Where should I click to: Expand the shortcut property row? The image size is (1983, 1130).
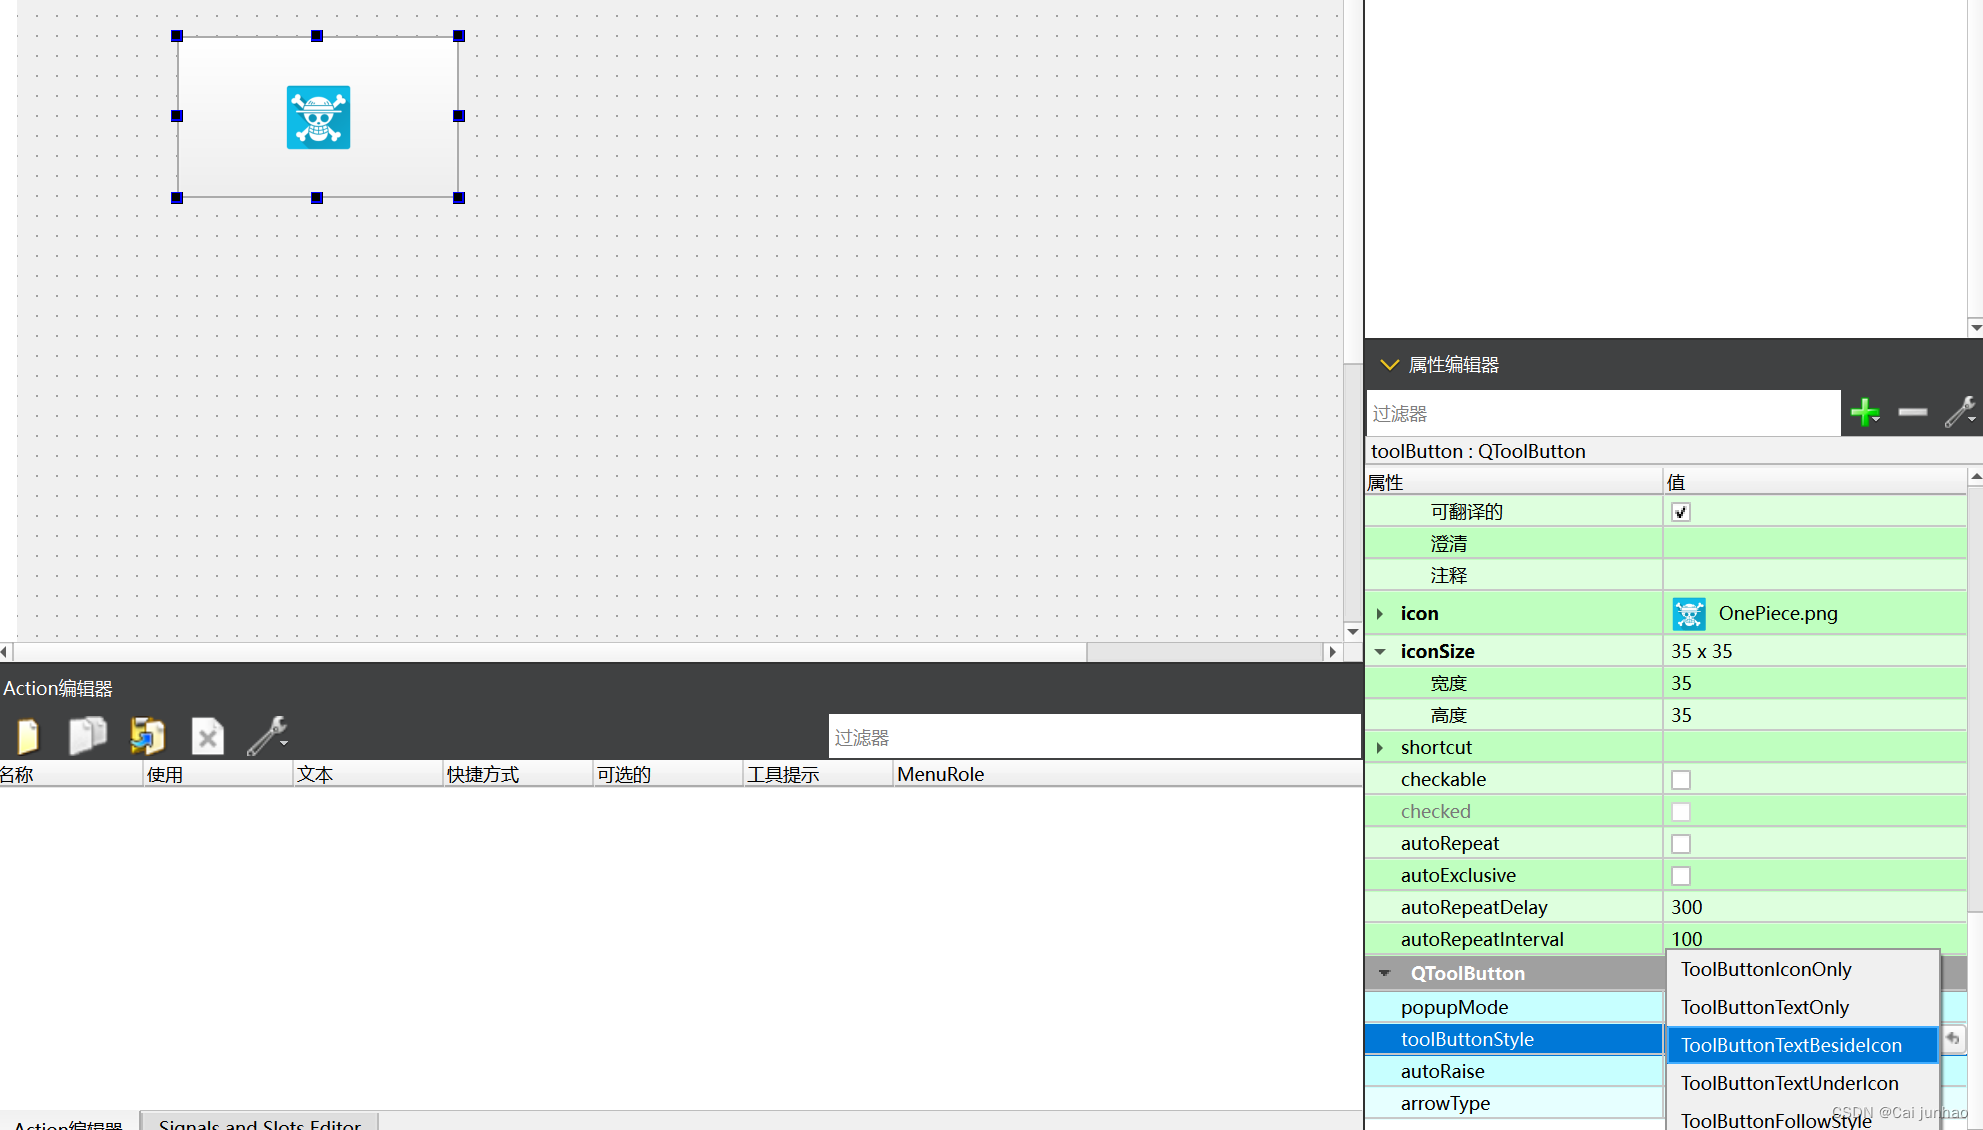pos(1380,747)
